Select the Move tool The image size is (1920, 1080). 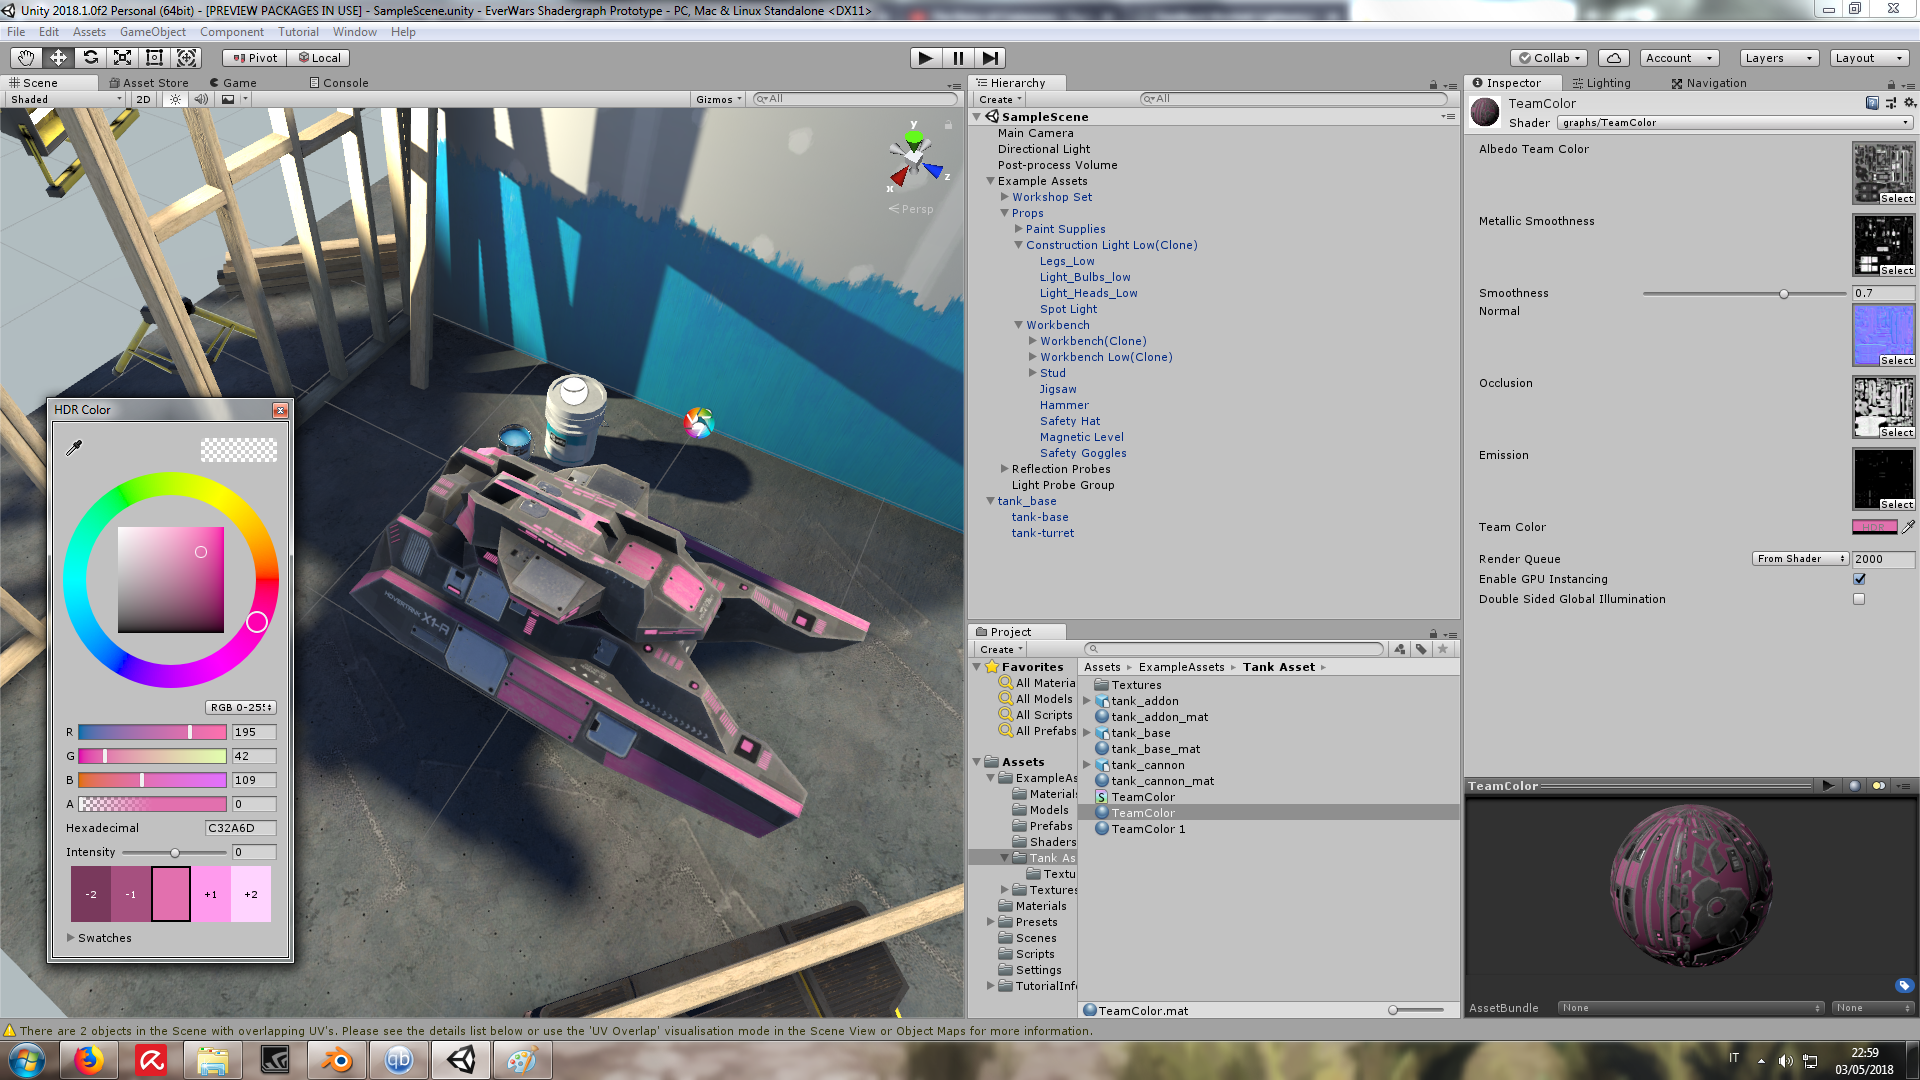58,58
